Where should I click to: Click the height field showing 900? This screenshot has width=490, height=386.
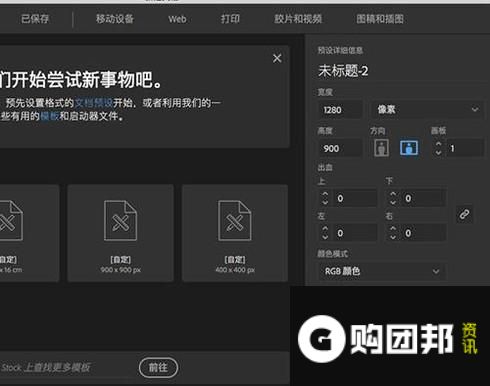[x=340, y=148]
